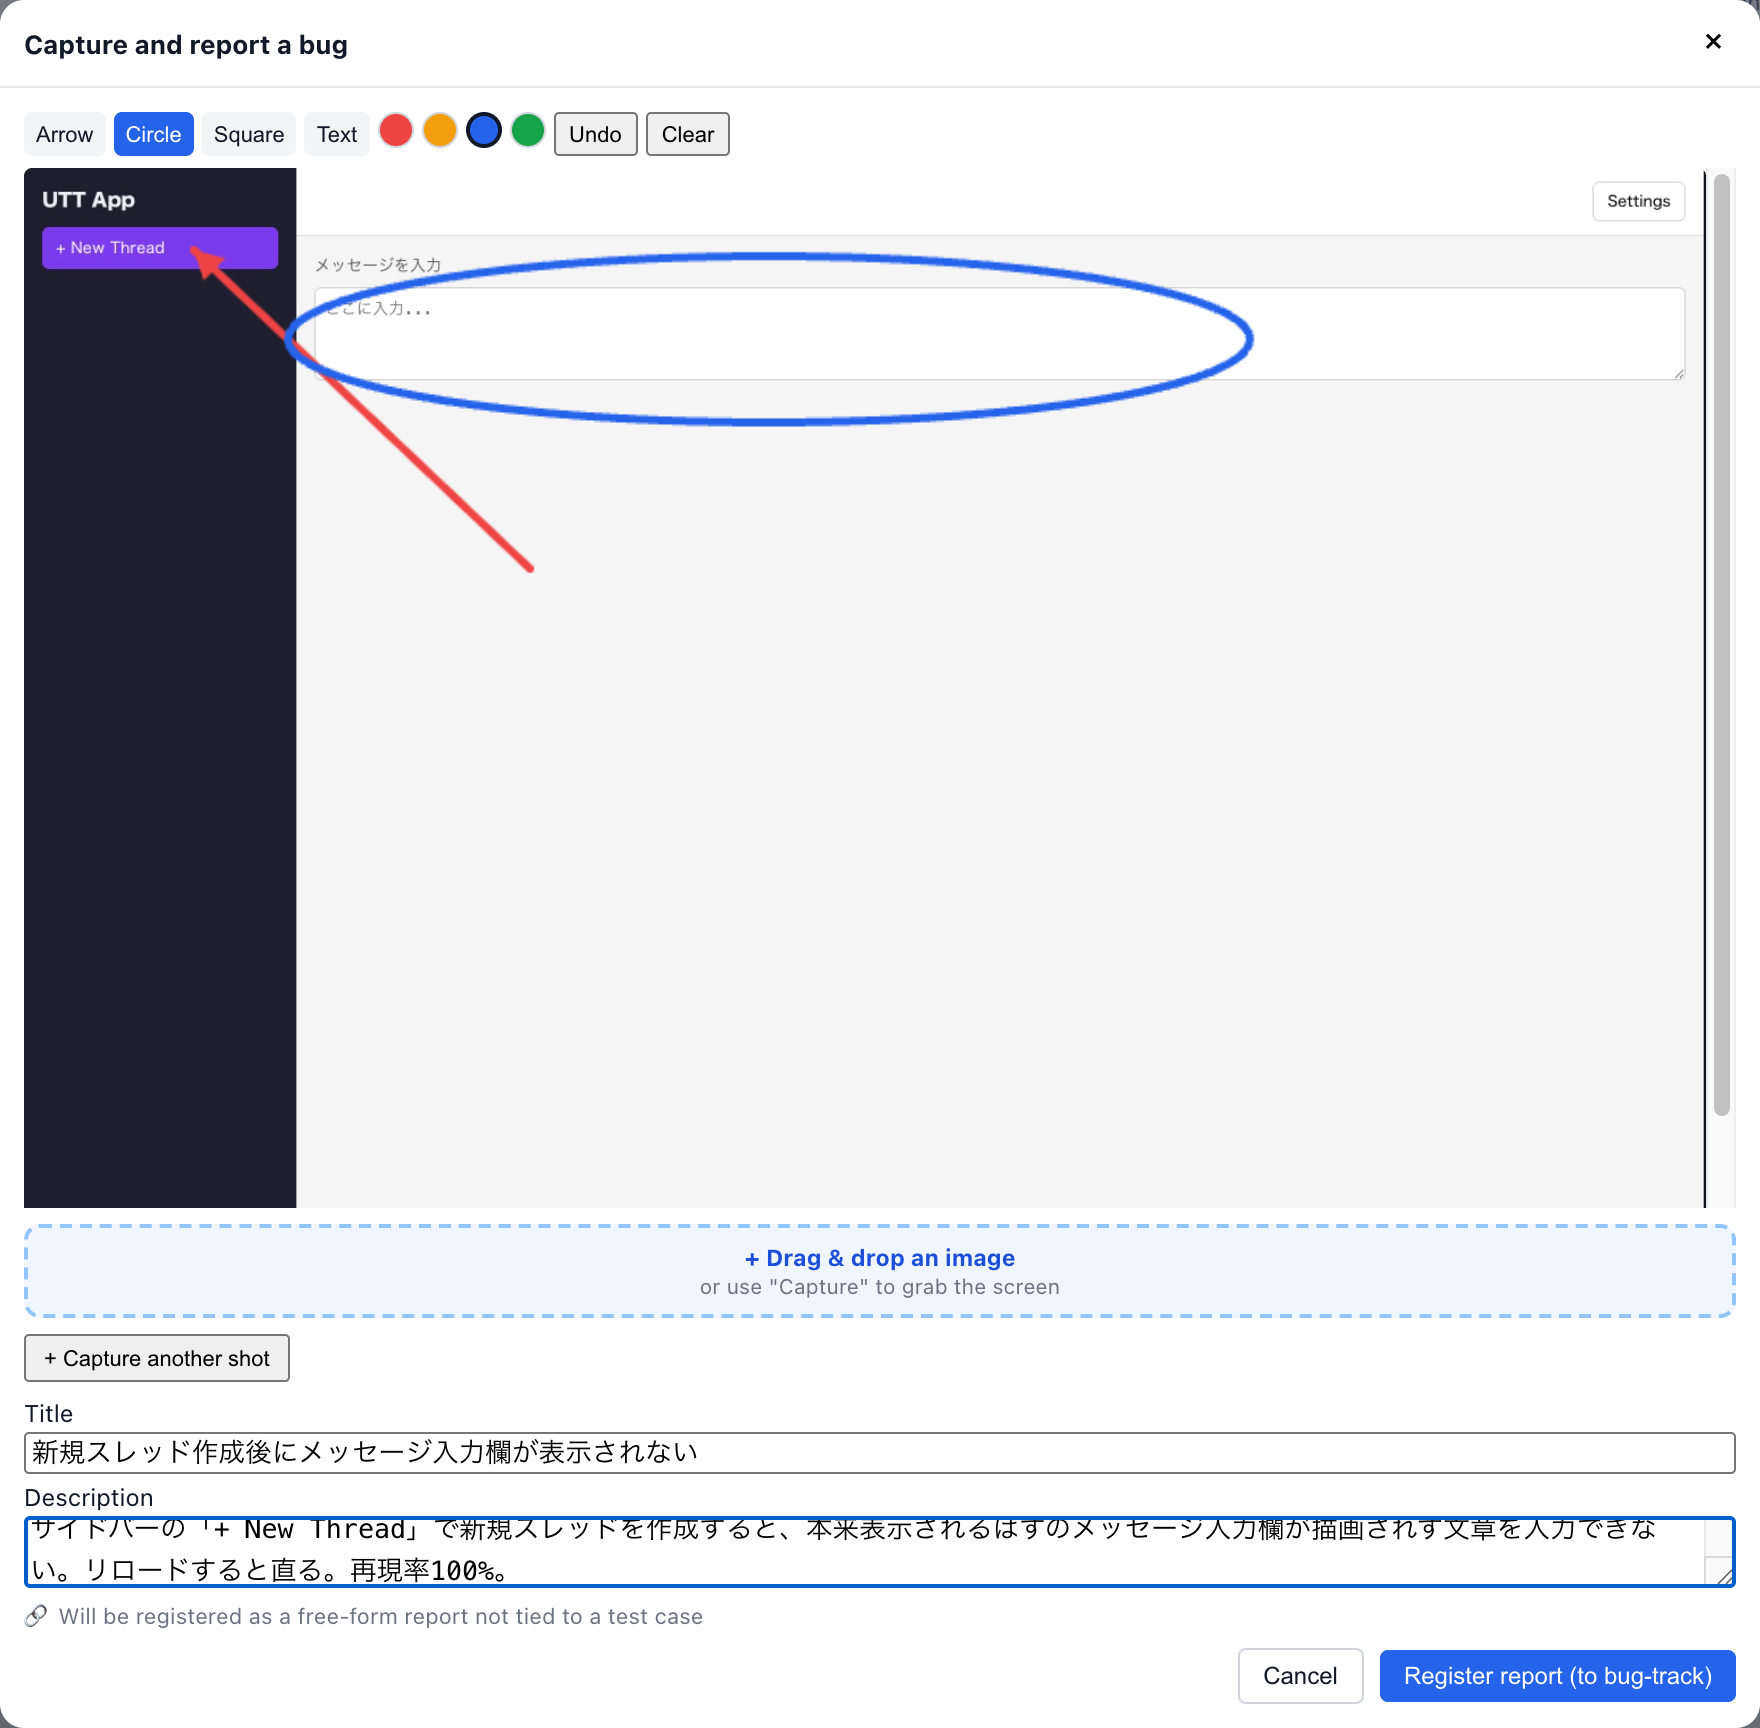Screen dimensions: 1760x1728
Task: Click the 'Capture and report a bug' heading
Action: point(186,45)
